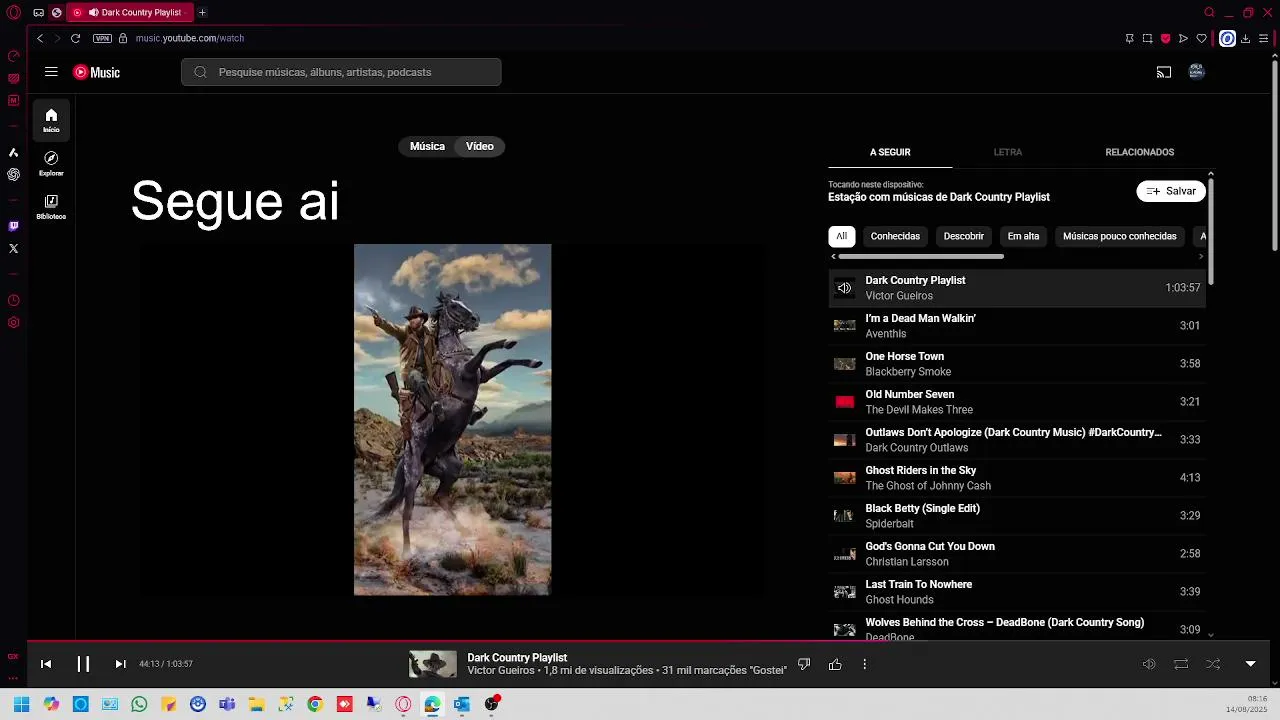Screen dimensions: 1280x720
Task: Open the YouTube Music hamburger guide menu
Action: (x=51, y=72)
